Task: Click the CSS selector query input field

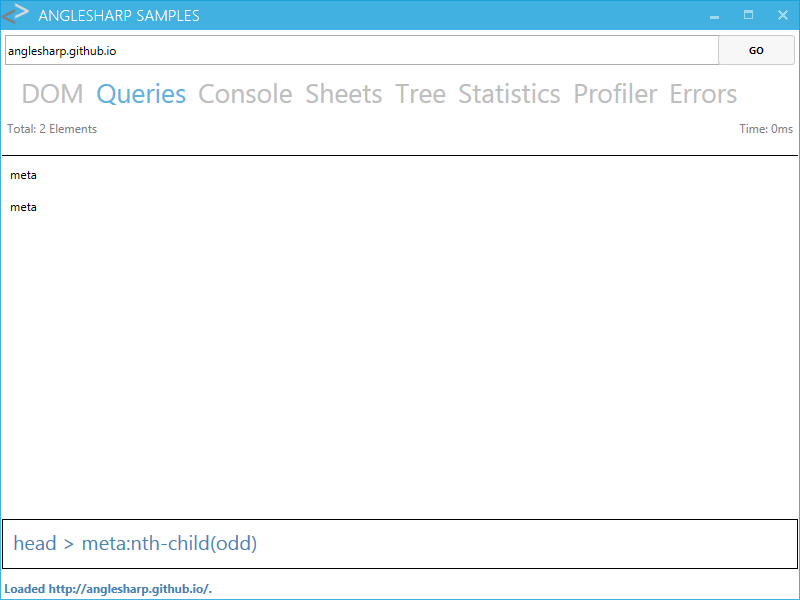Action: tap(400, 543)
